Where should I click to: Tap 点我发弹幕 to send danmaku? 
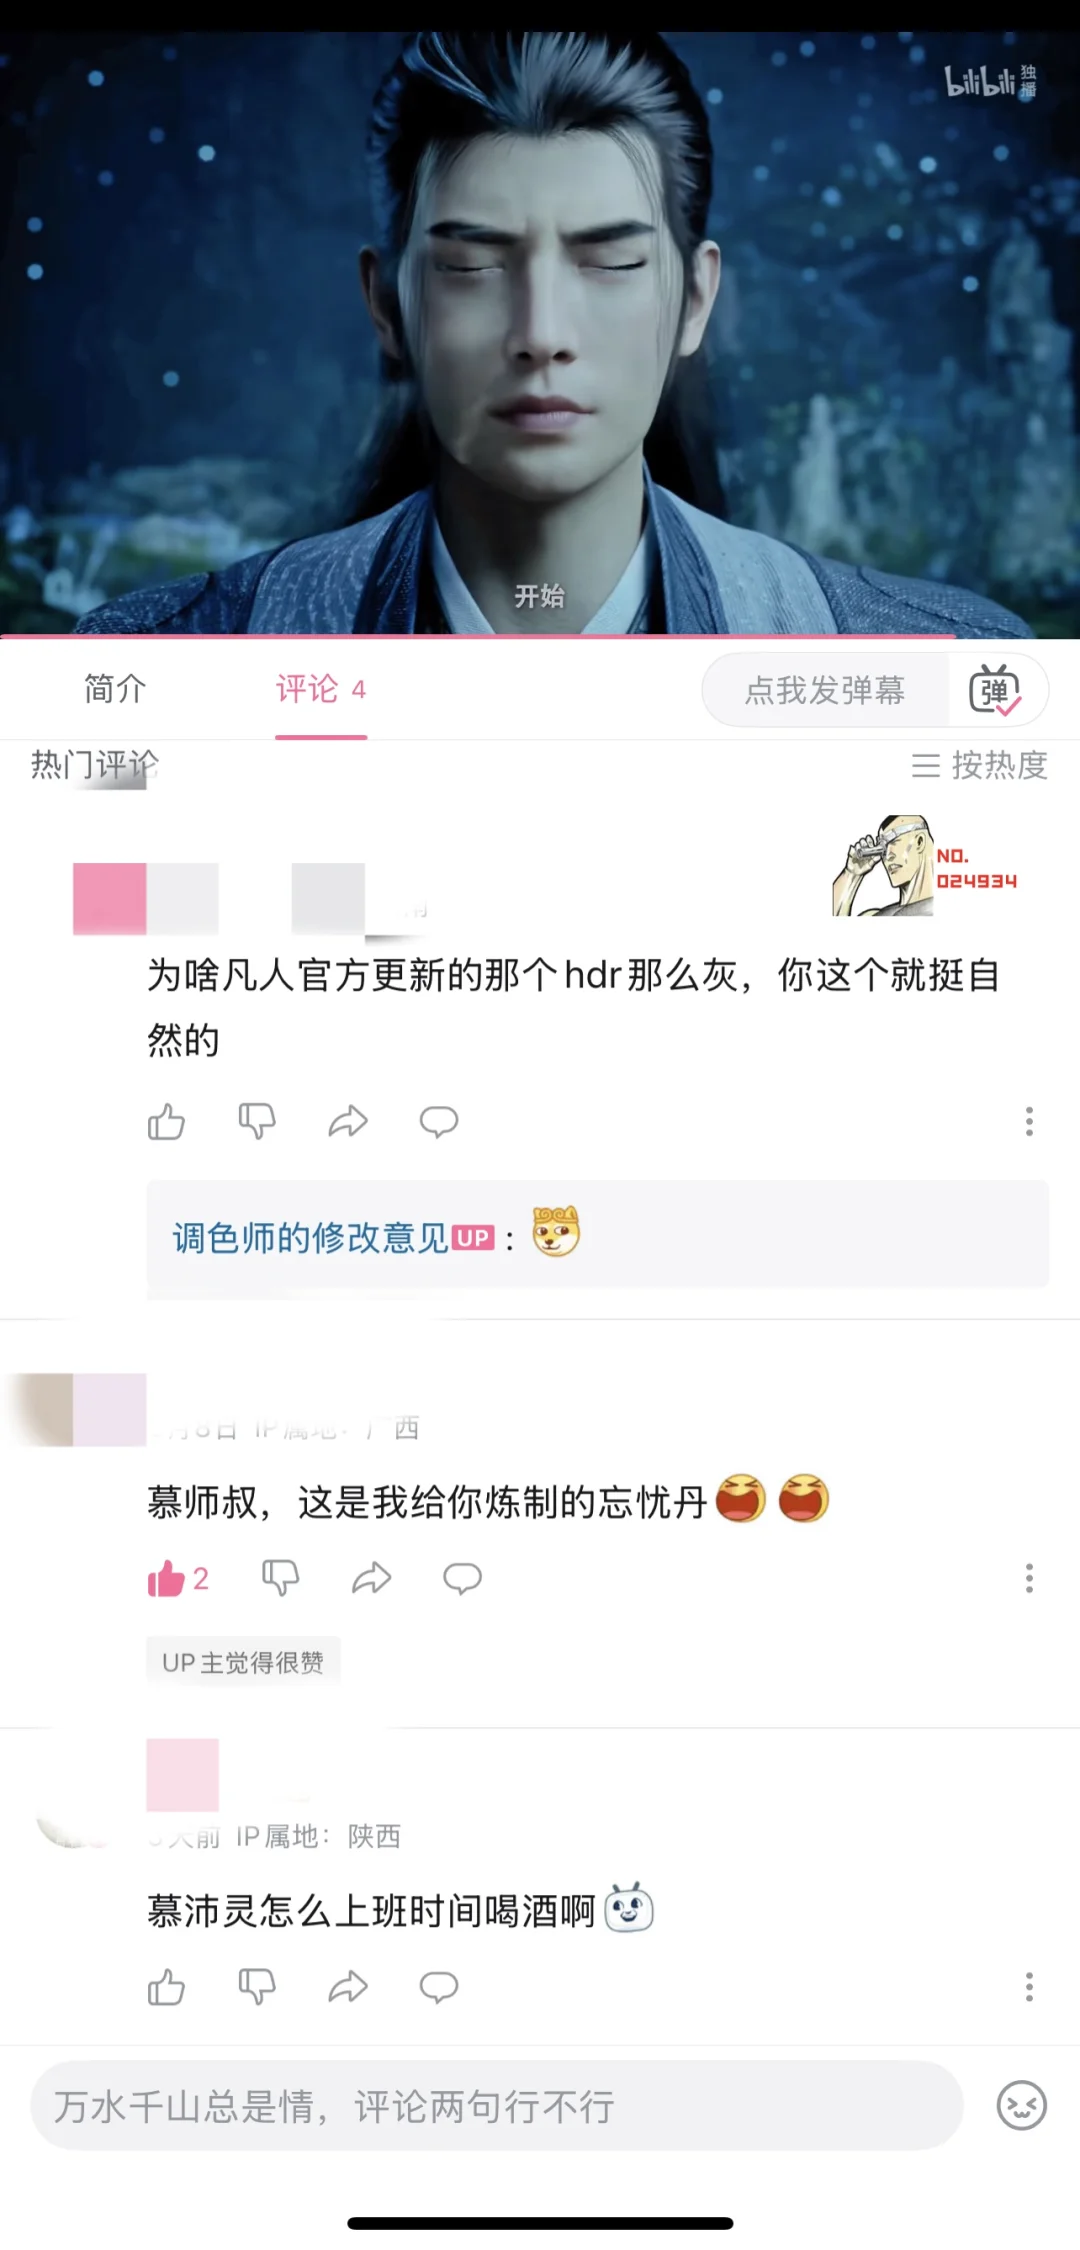pyautogui.click(x=826, y=690)
